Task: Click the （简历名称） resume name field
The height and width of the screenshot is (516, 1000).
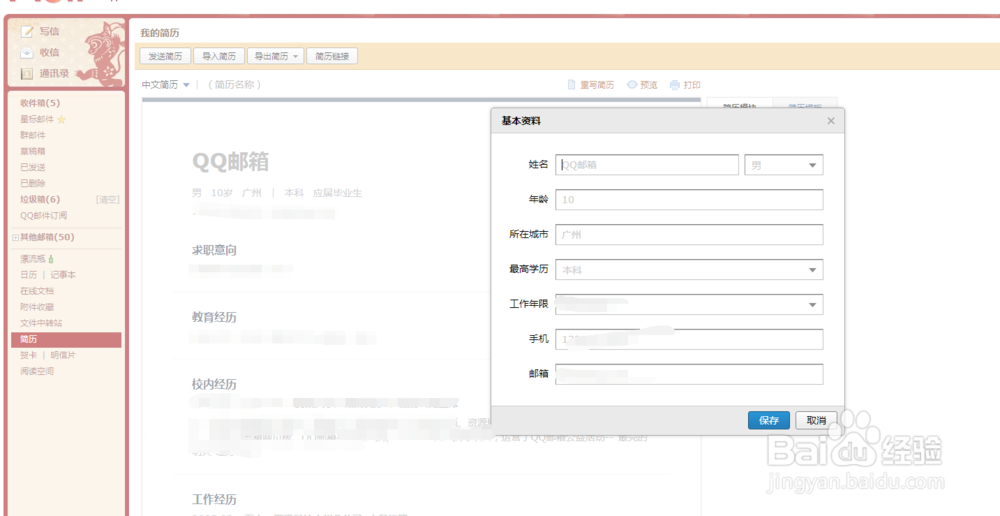Action: coord(235,85)
